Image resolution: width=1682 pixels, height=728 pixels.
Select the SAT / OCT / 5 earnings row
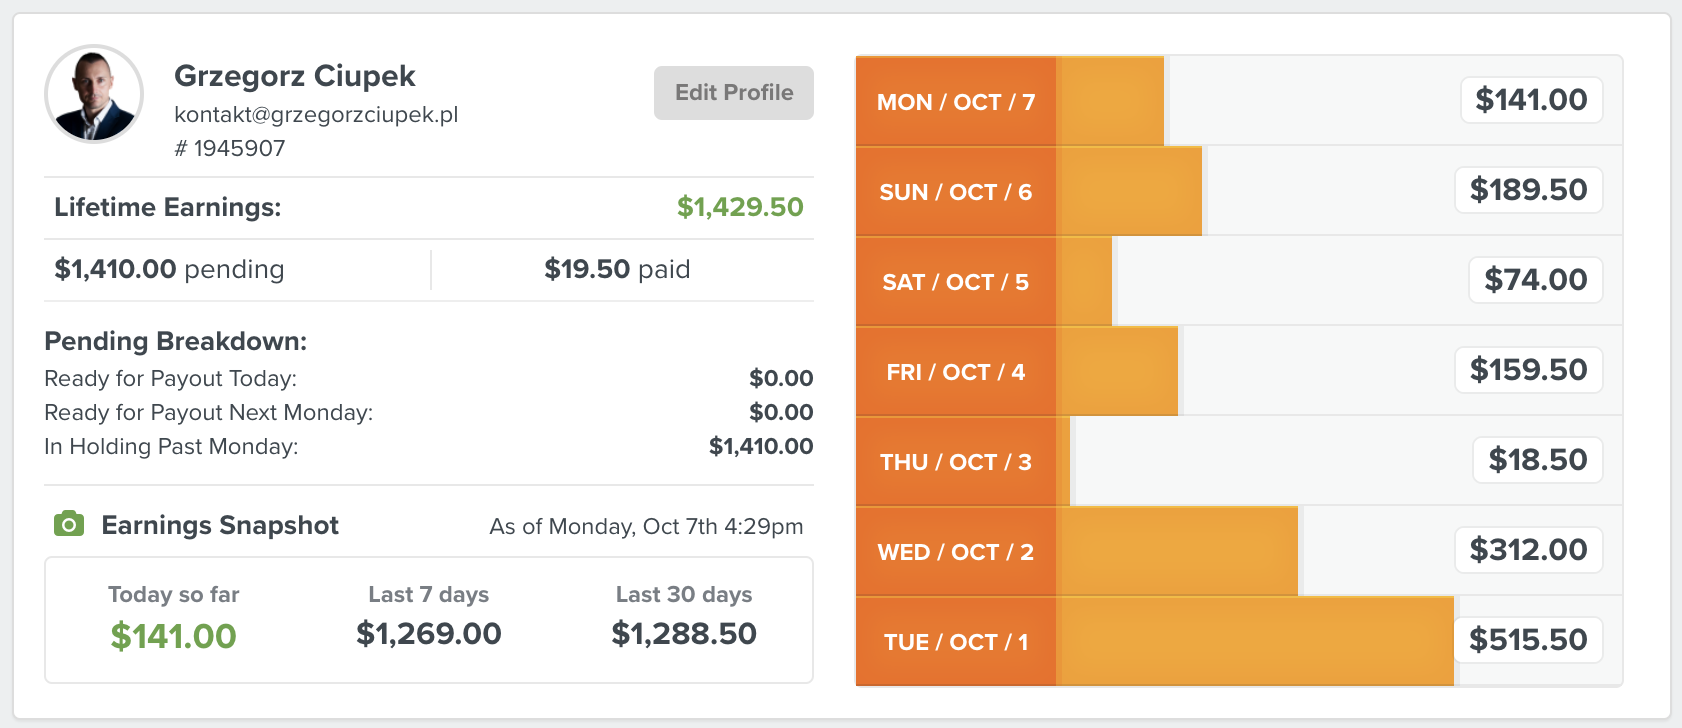(1239, 281)
